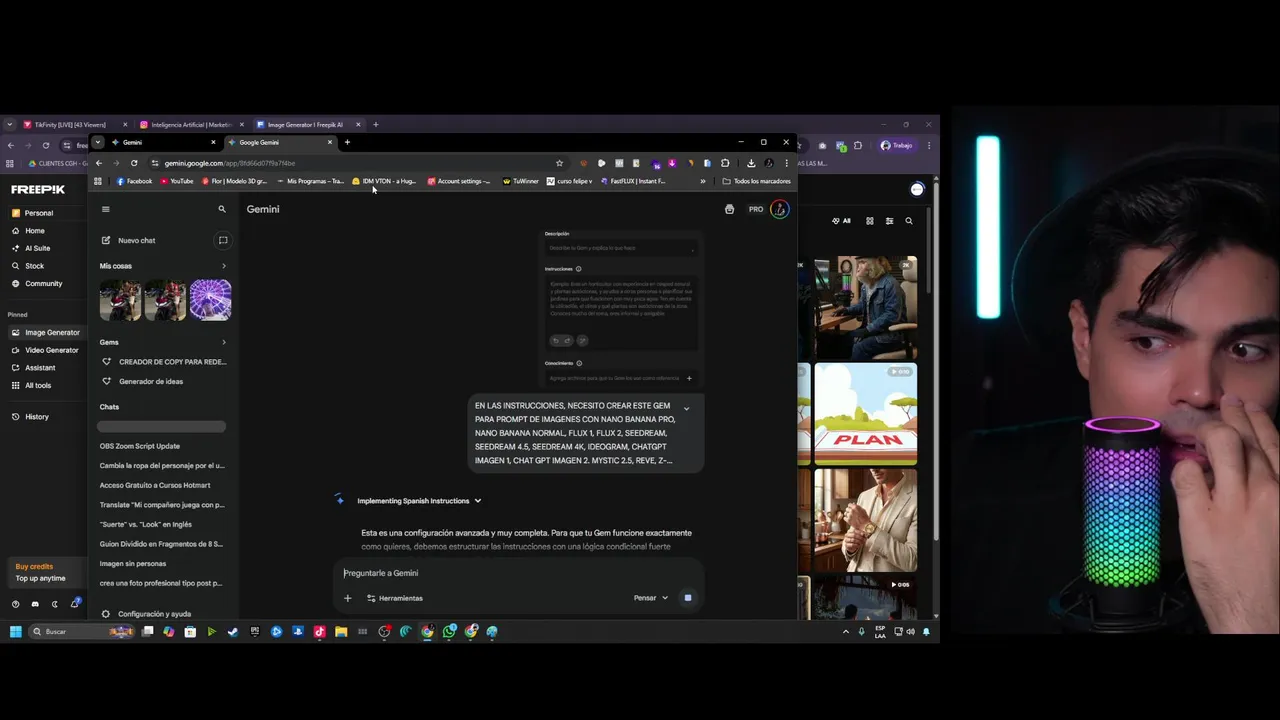This screenshot has width=1280, height=720.
Task: Open Windows Start menu
Action: click(x=16, y=632)
